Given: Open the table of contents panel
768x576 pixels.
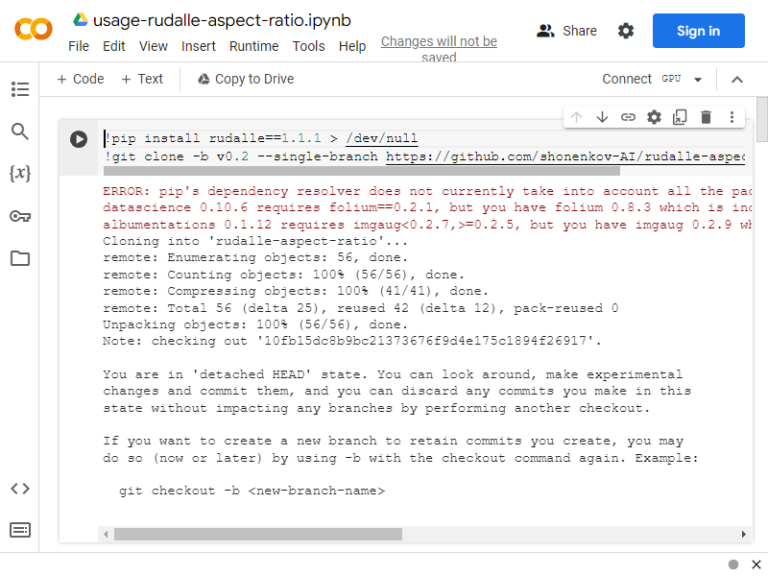Looking at the screenshot, I should pyautogui.click(x=20, y=89).
